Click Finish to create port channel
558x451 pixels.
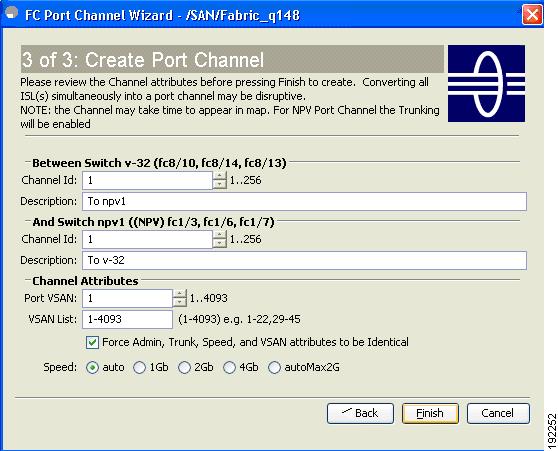pyautogui.click(x=430, y=413)
